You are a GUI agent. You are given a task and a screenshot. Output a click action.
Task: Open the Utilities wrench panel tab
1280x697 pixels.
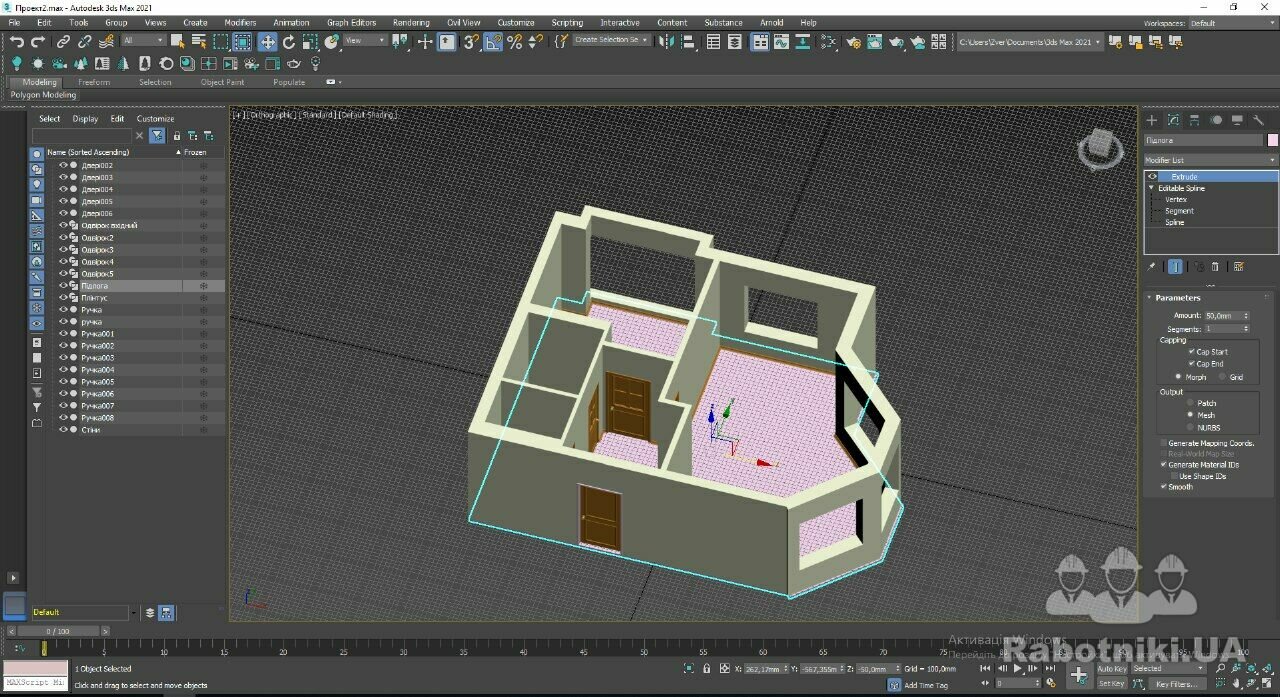coord(1258,120)
